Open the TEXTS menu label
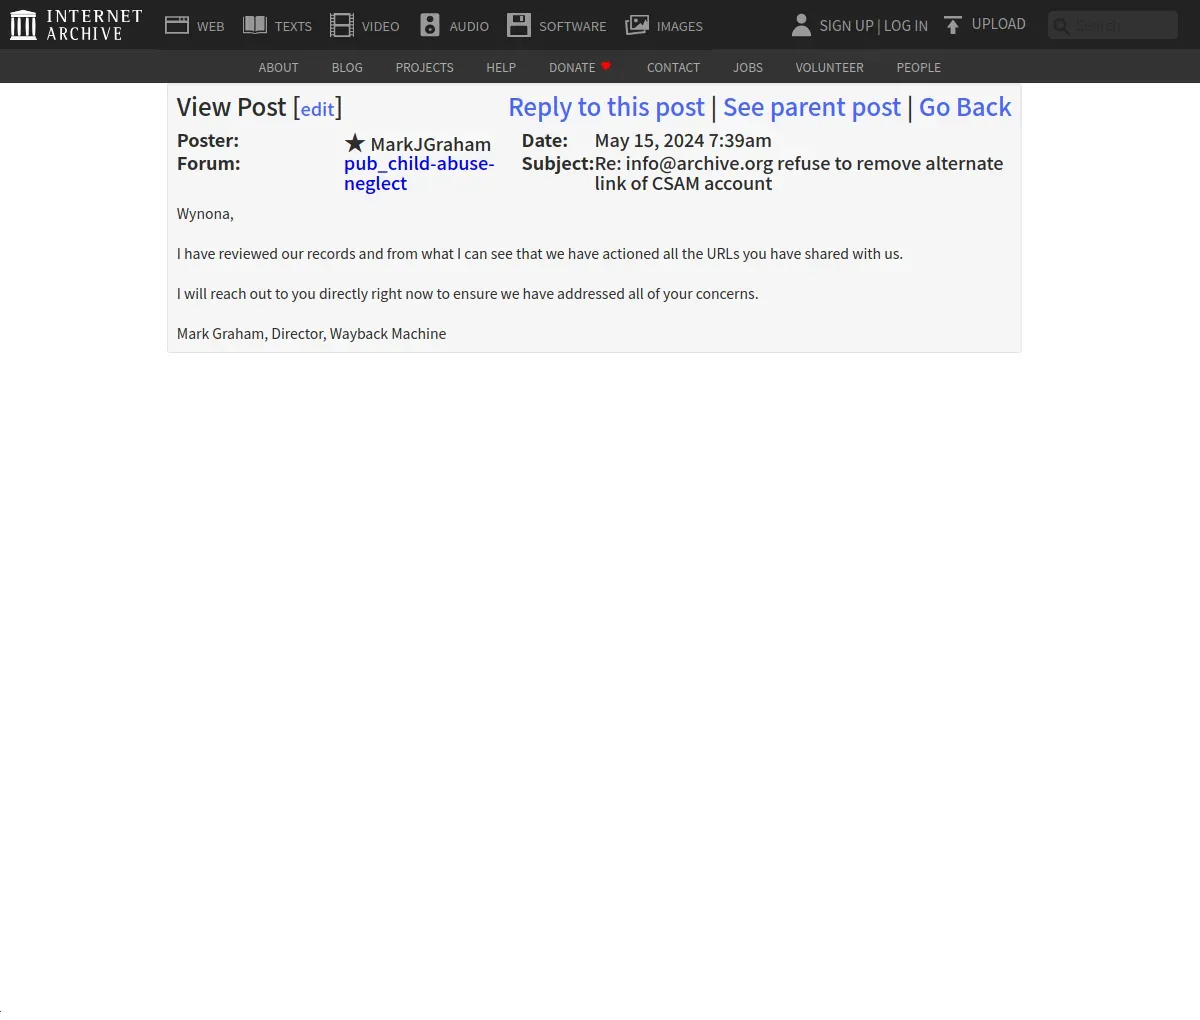The width and height of the screenshot is (1200, 1020). [x=293, y=26]
